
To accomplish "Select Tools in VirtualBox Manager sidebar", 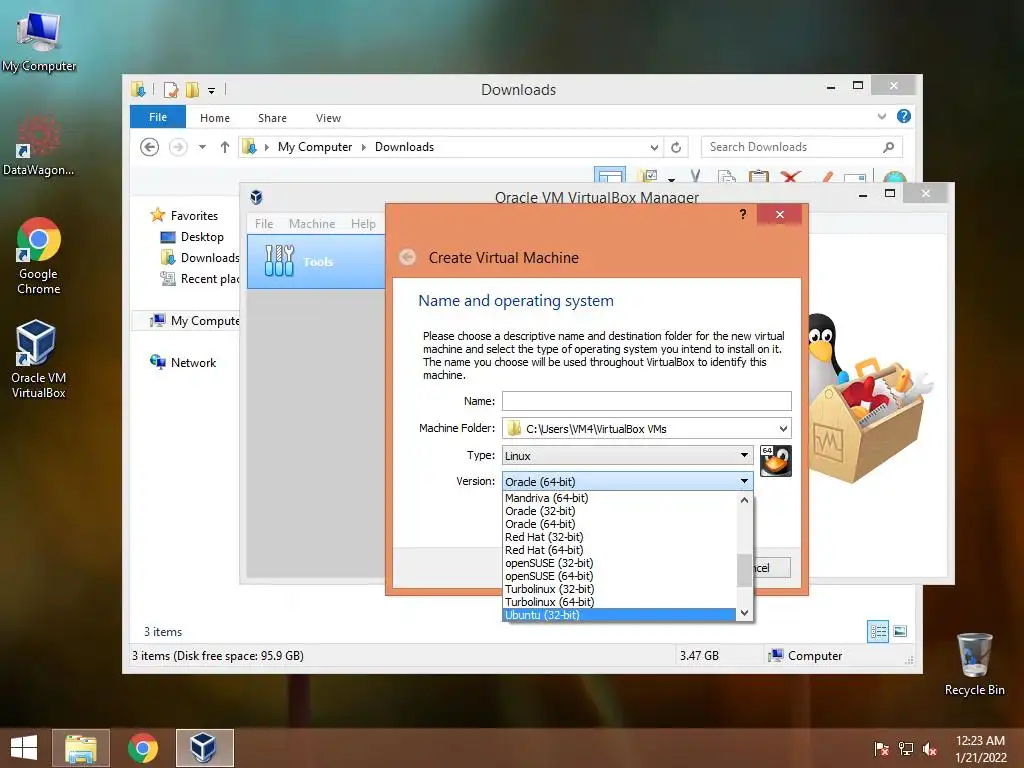I will pyautogui.click(x=316, y=261).
